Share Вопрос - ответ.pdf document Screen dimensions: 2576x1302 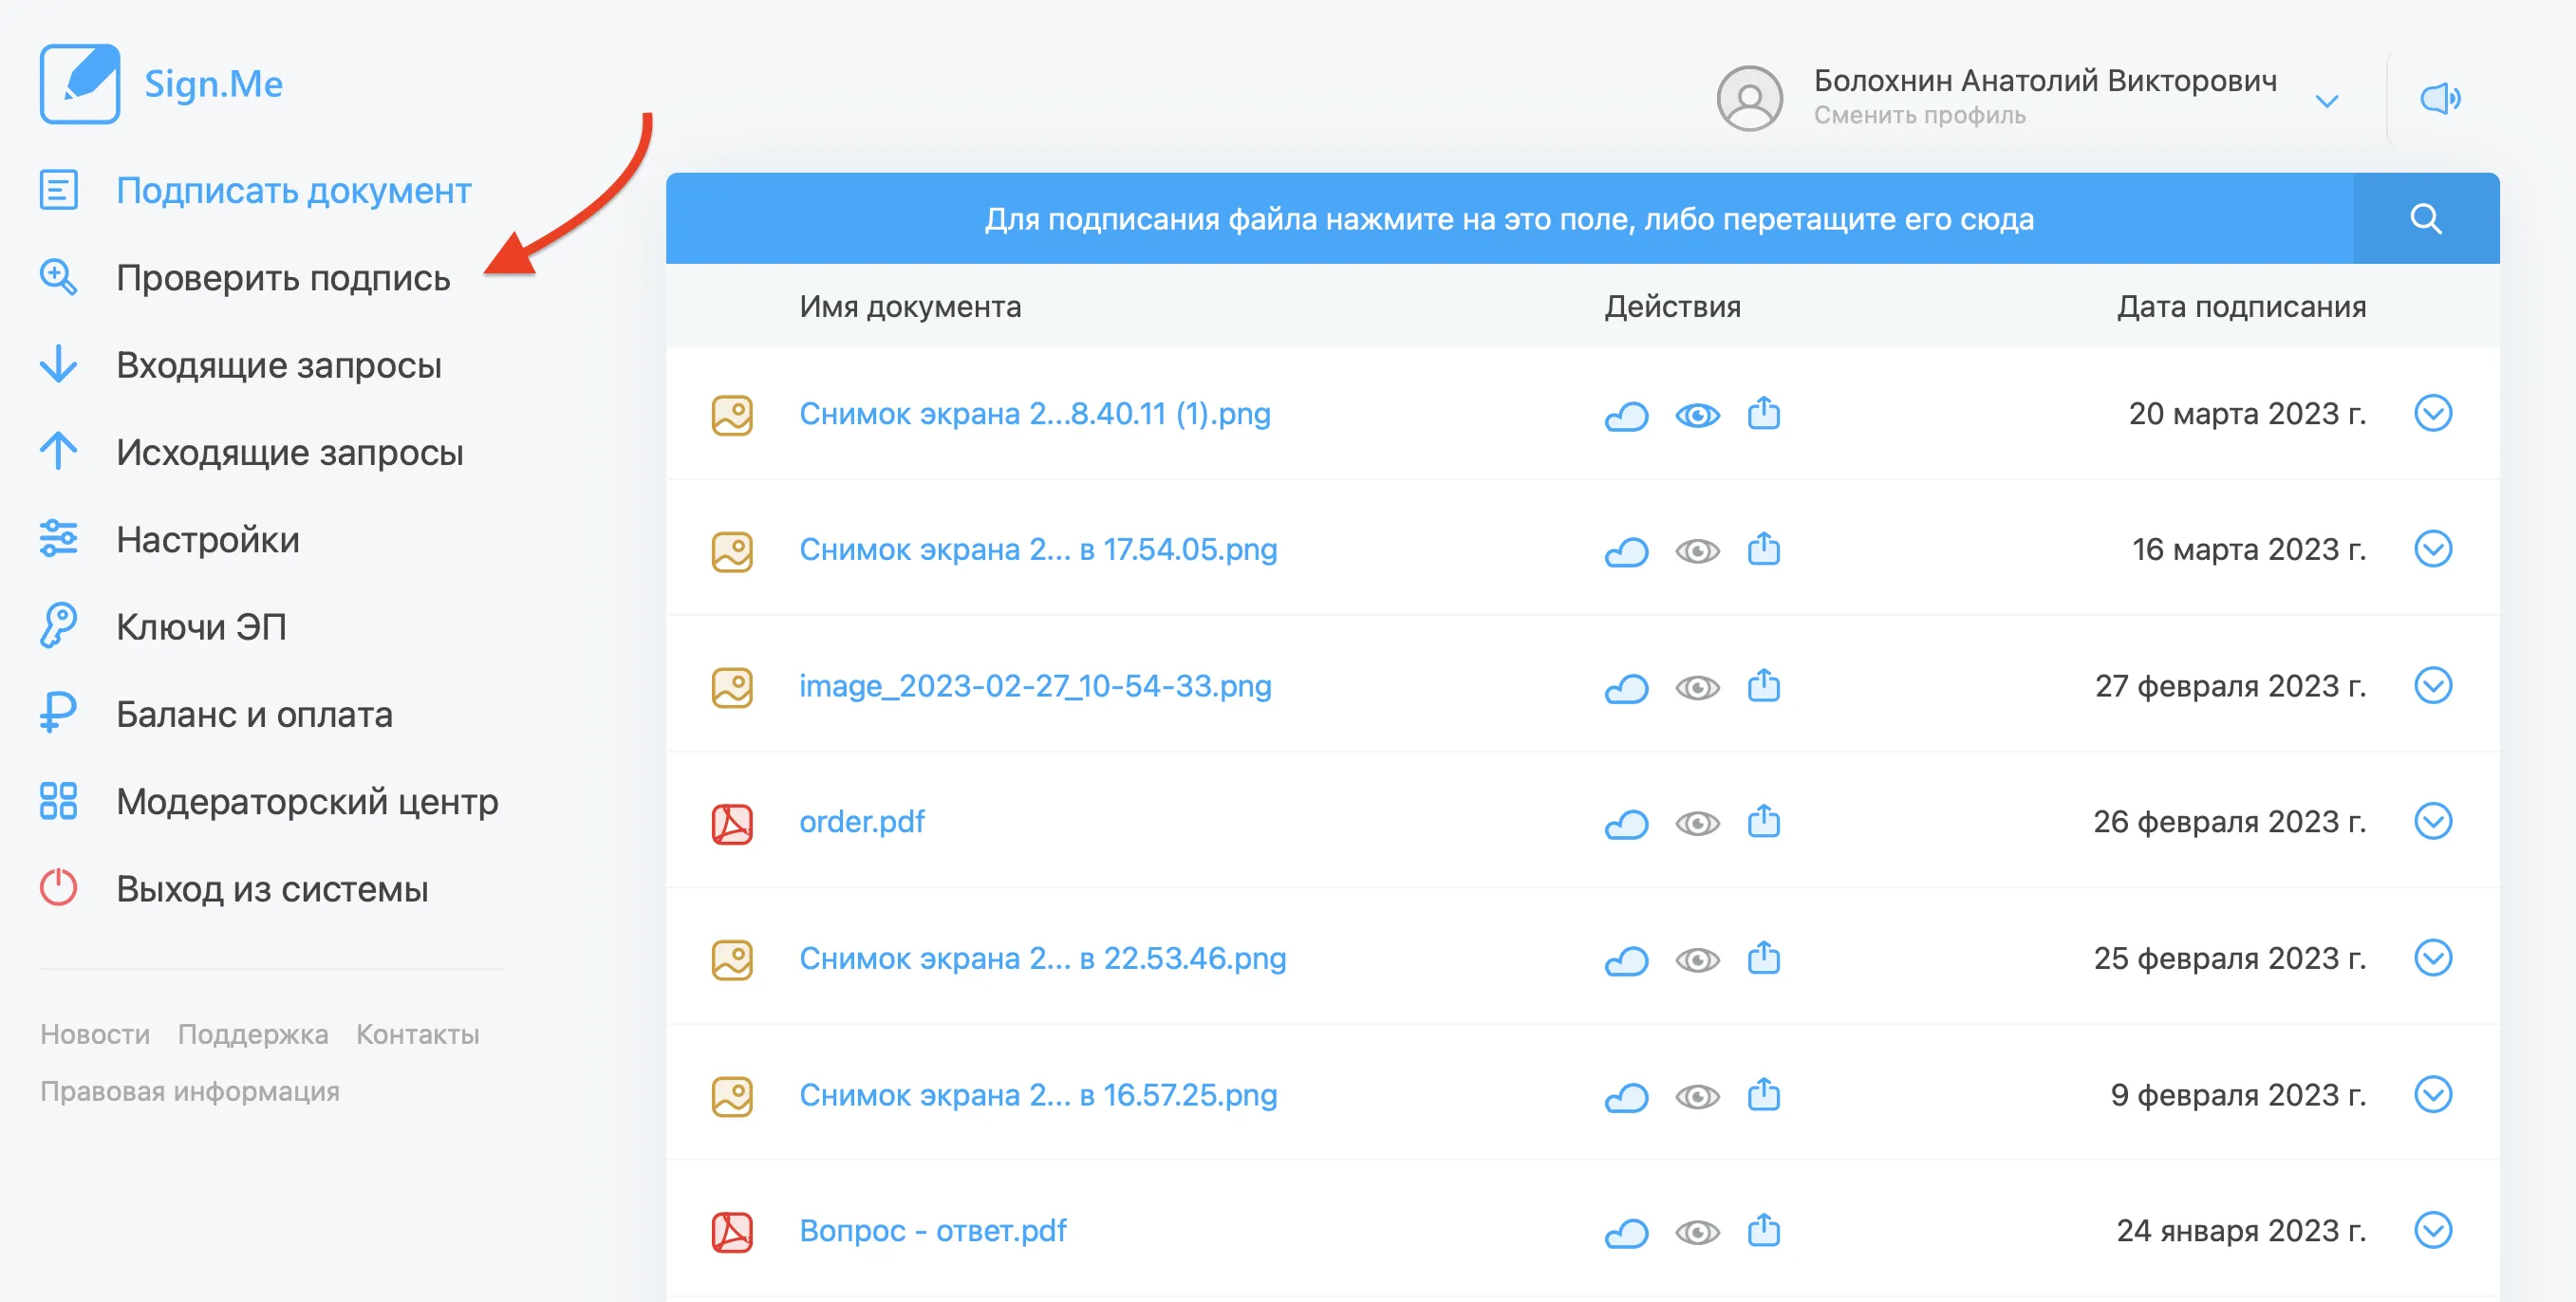(x=1764, y=1231)
